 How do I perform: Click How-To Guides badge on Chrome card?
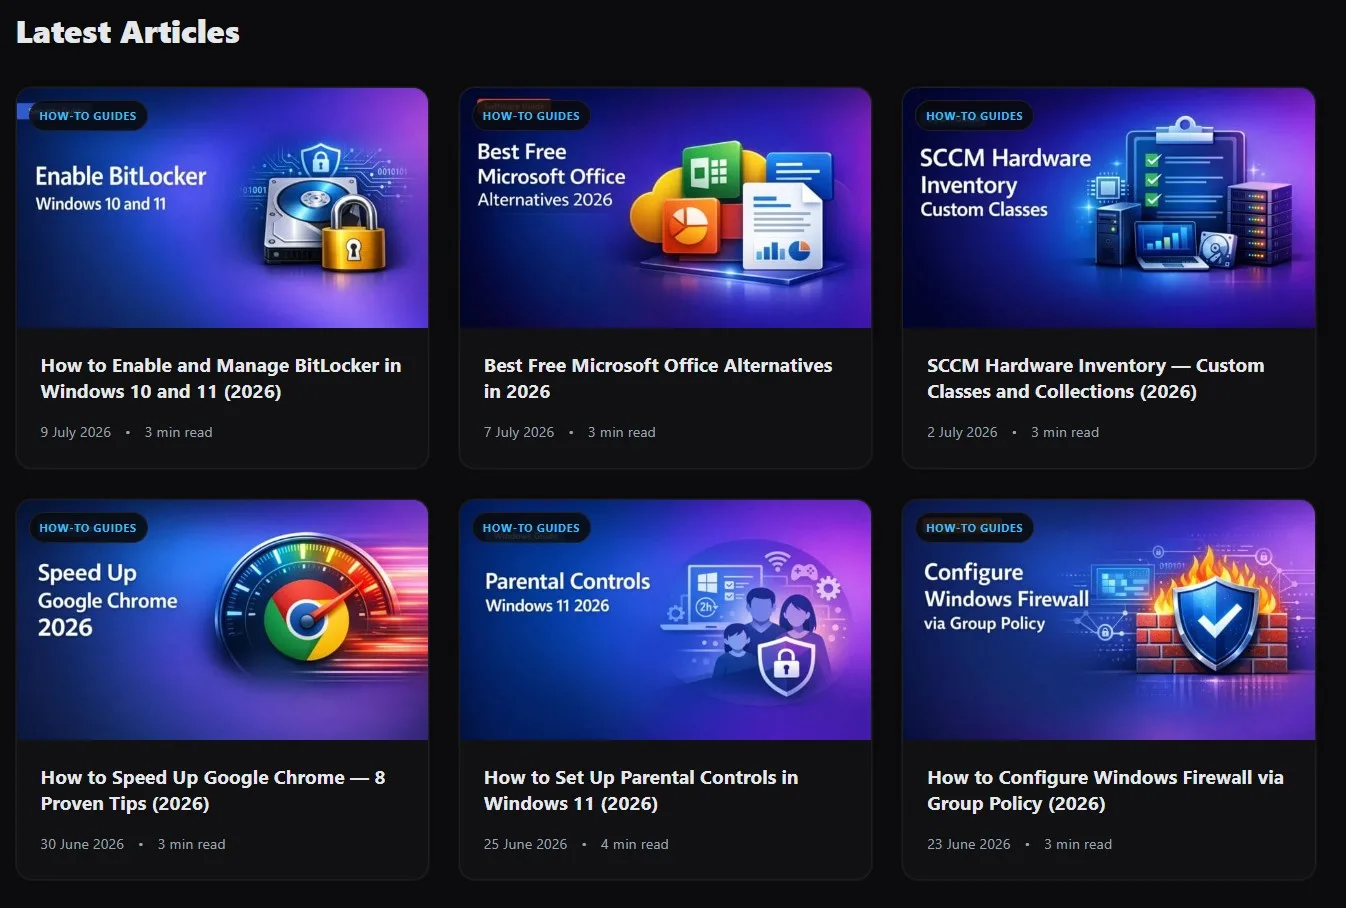point(88,528)
